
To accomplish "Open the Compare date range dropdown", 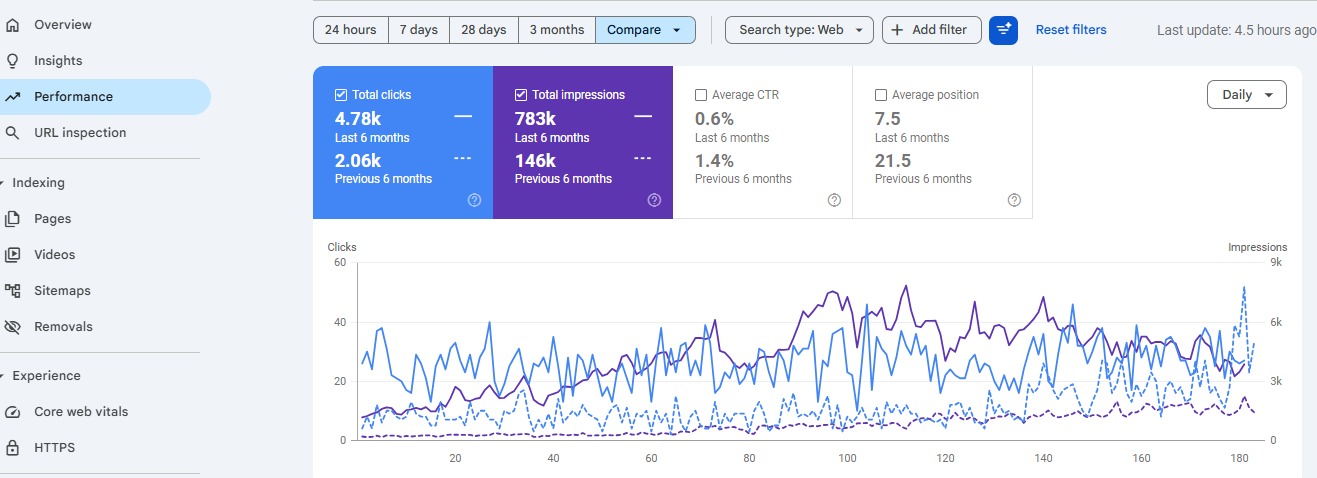I will coord(645,30).
